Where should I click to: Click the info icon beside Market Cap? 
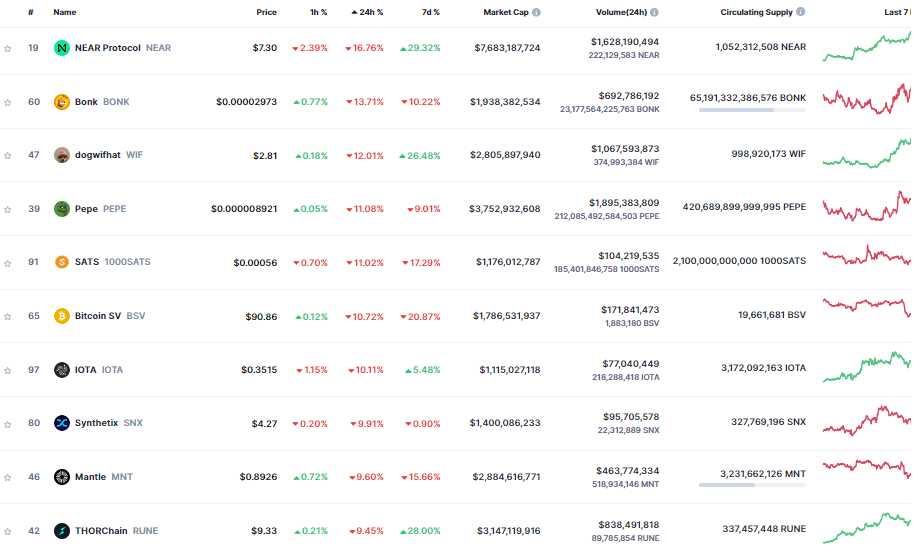[536, 12]
